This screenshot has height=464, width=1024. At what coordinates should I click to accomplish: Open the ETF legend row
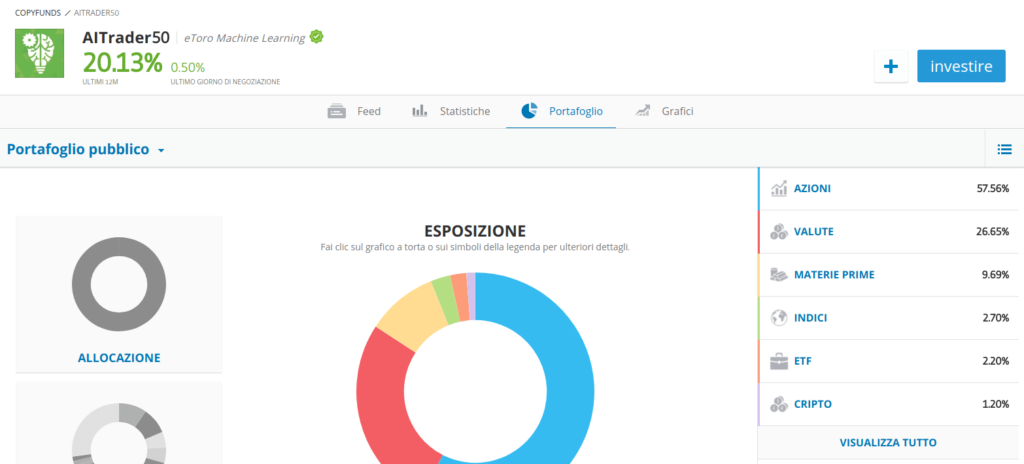888,361
